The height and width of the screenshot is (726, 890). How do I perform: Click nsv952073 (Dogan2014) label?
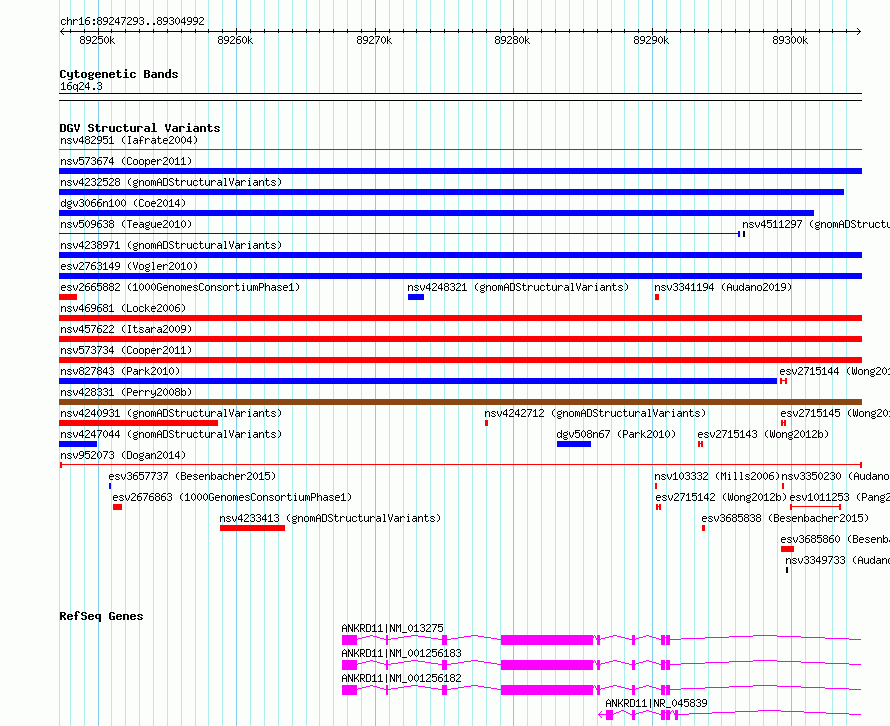[123, 455]
